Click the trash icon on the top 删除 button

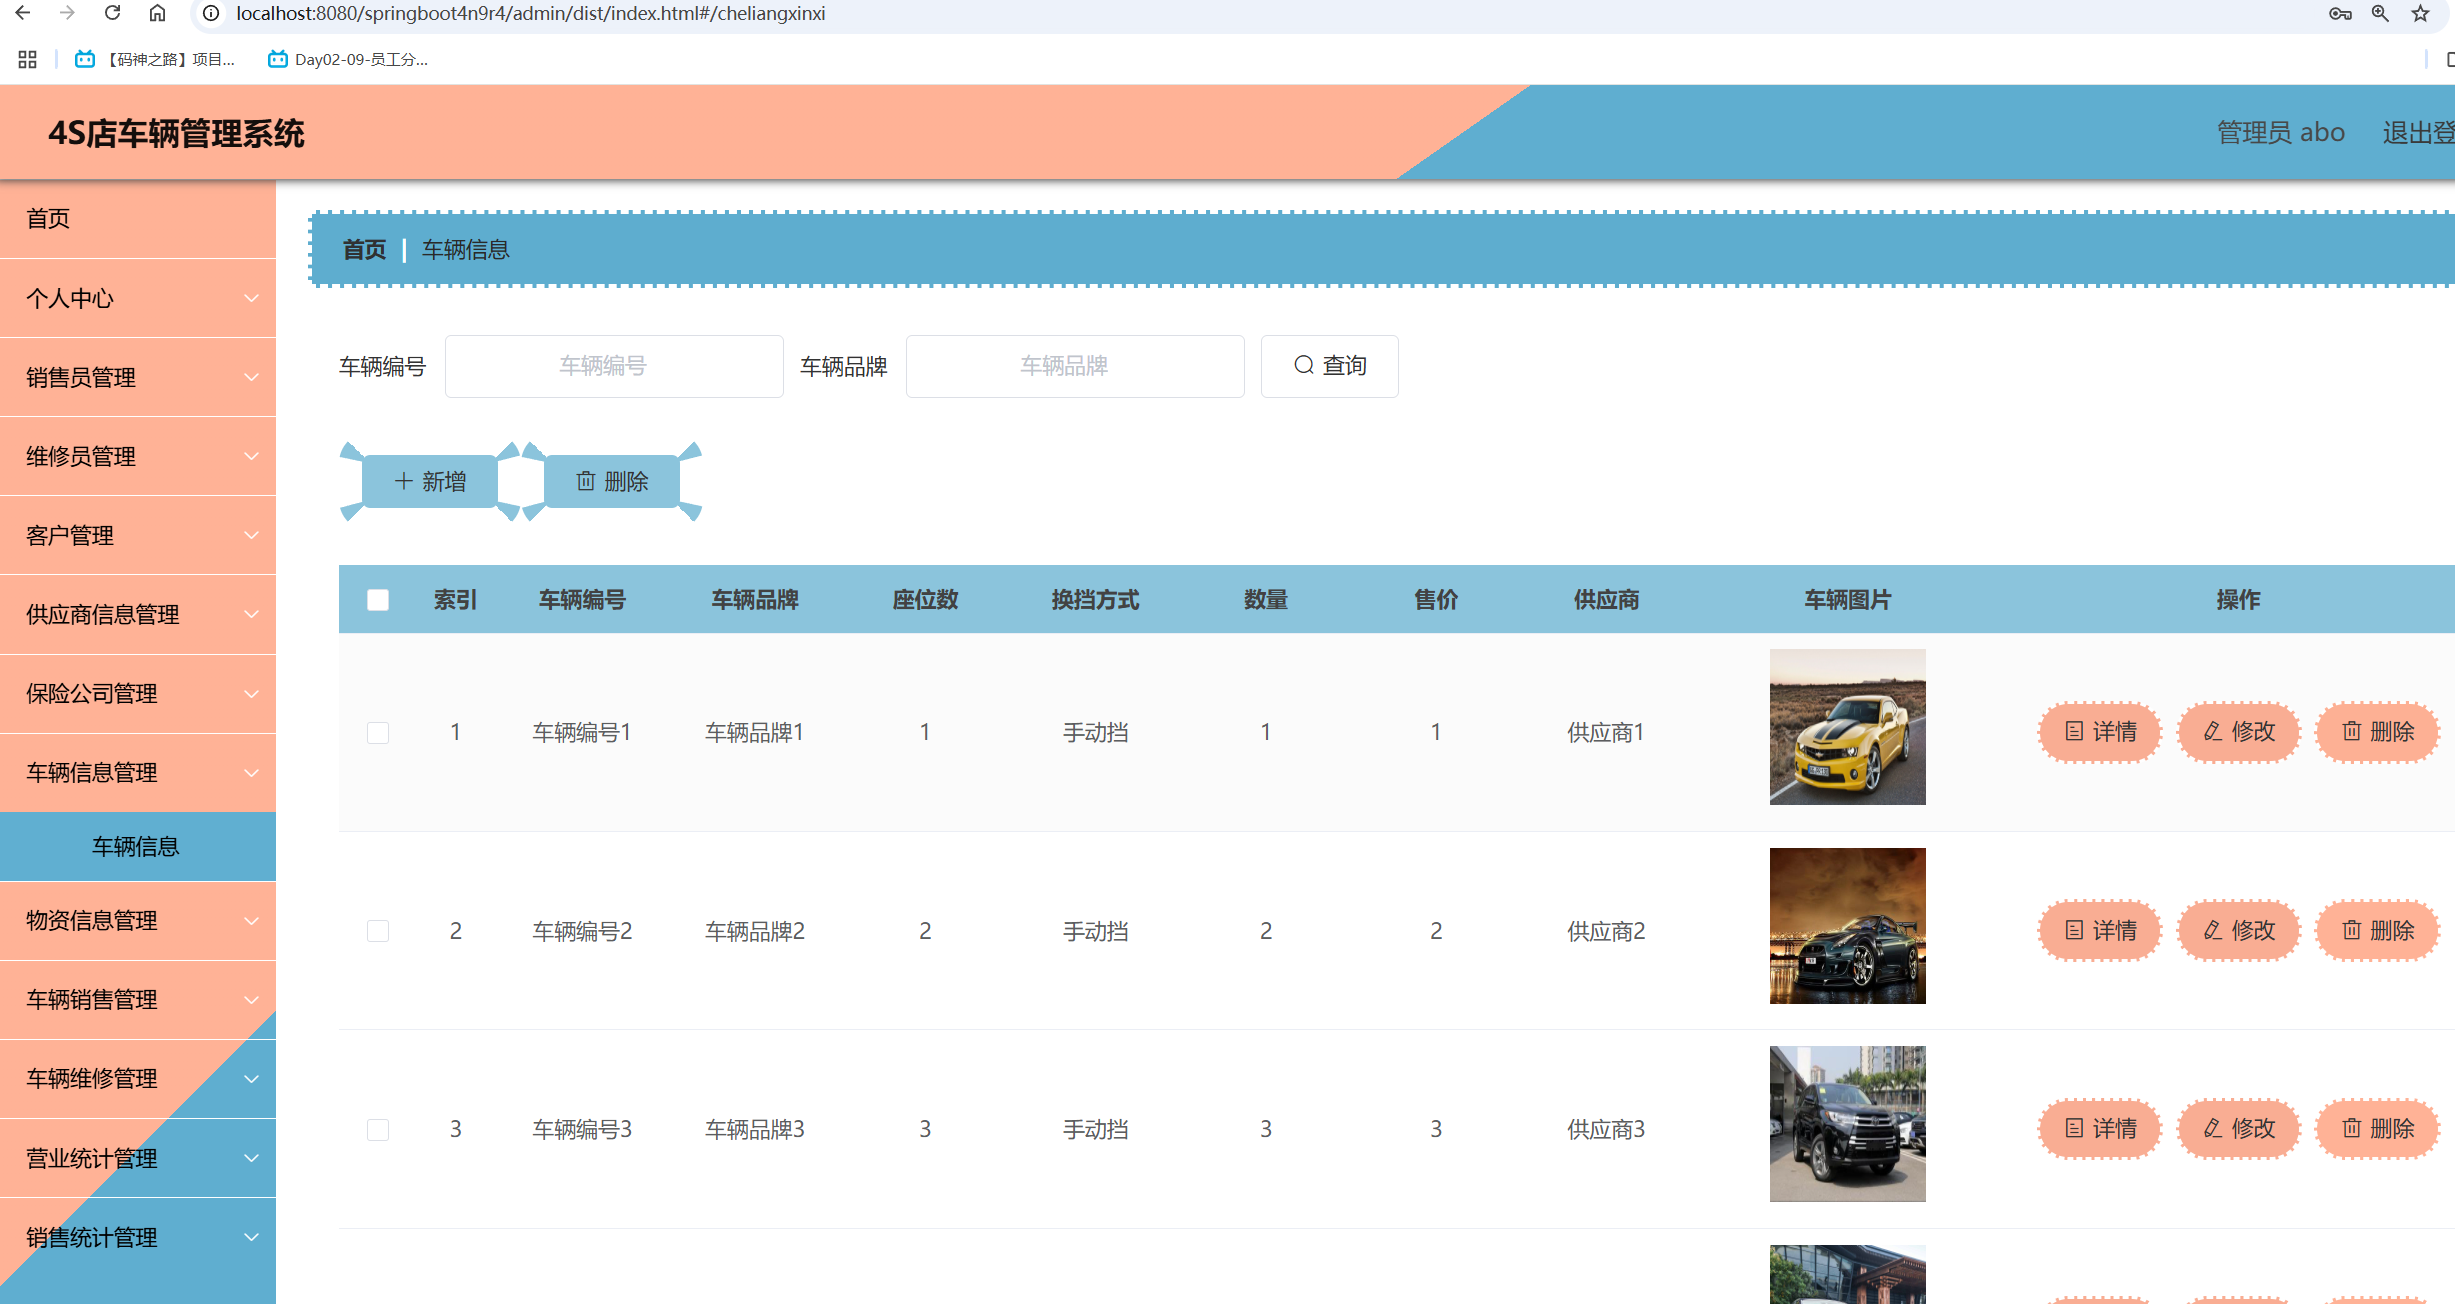[x=585, y=481]
